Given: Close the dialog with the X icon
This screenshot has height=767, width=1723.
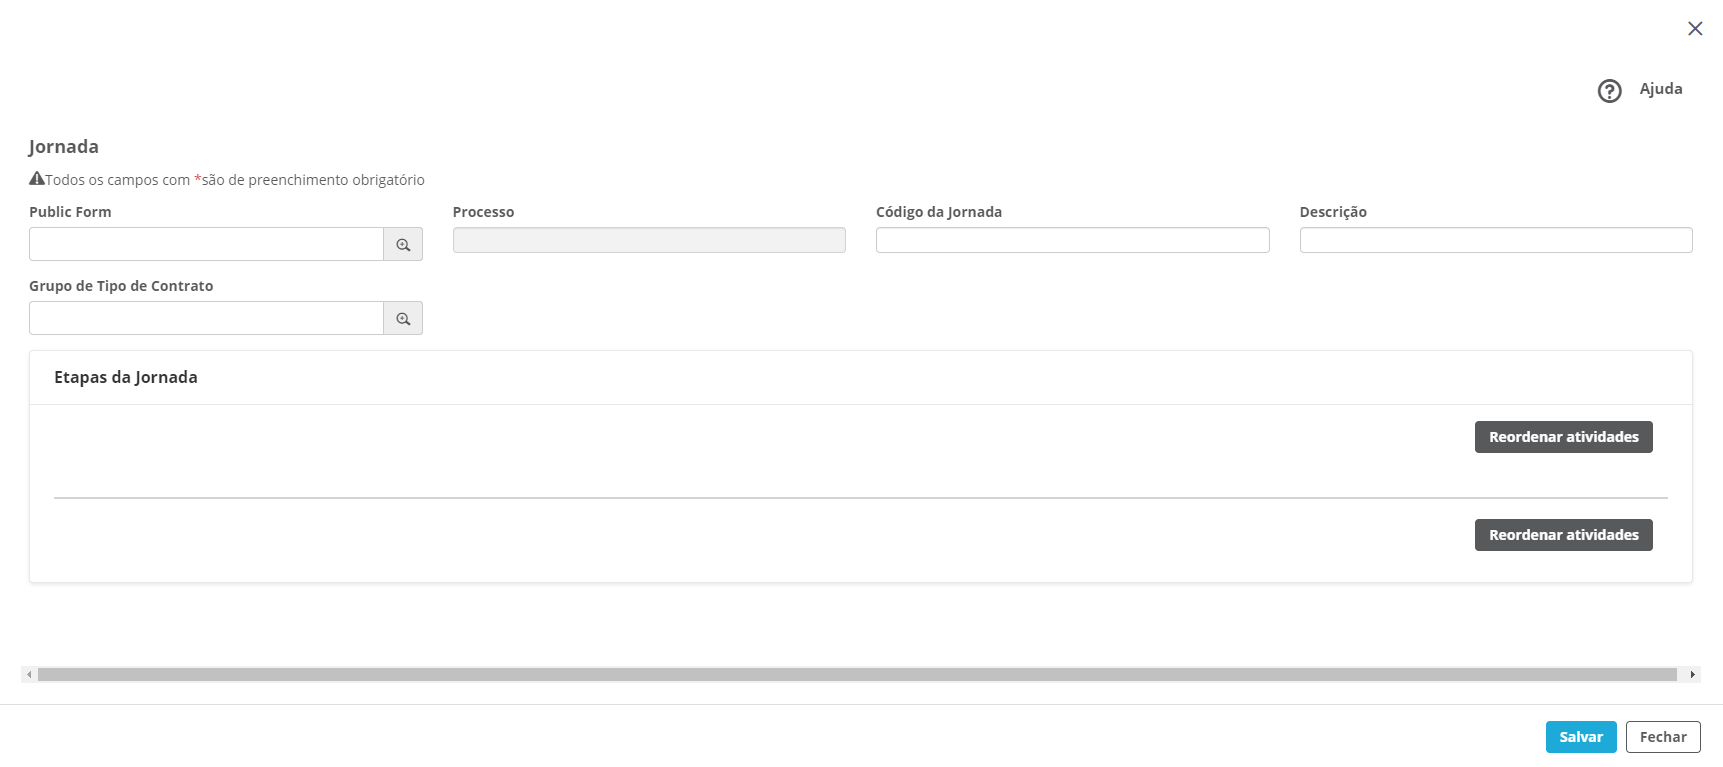Looking at the screenshot, I should coord(1695,29).
